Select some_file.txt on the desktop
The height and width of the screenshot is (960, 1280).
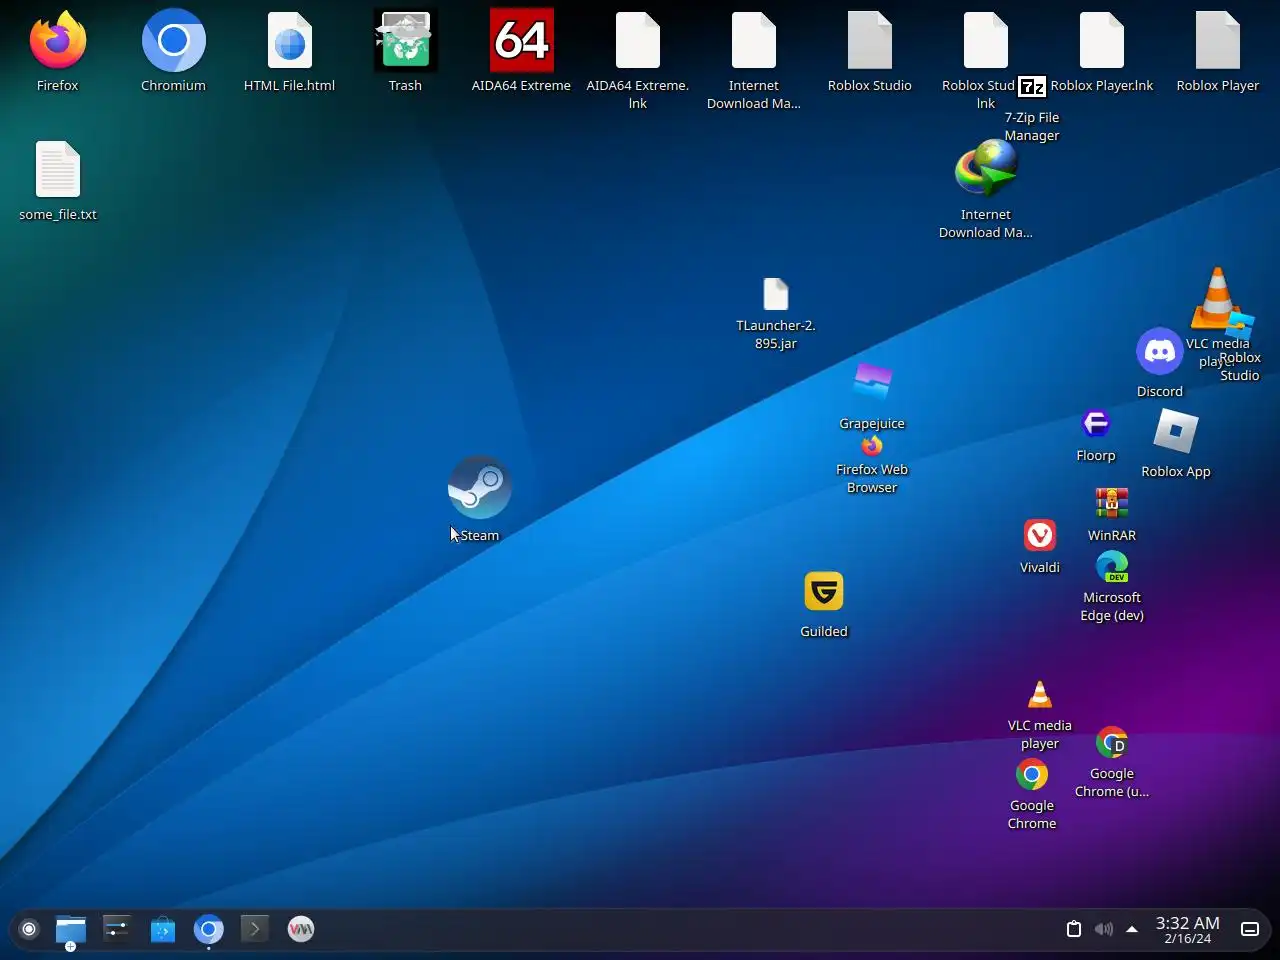[x=58, y=169]
